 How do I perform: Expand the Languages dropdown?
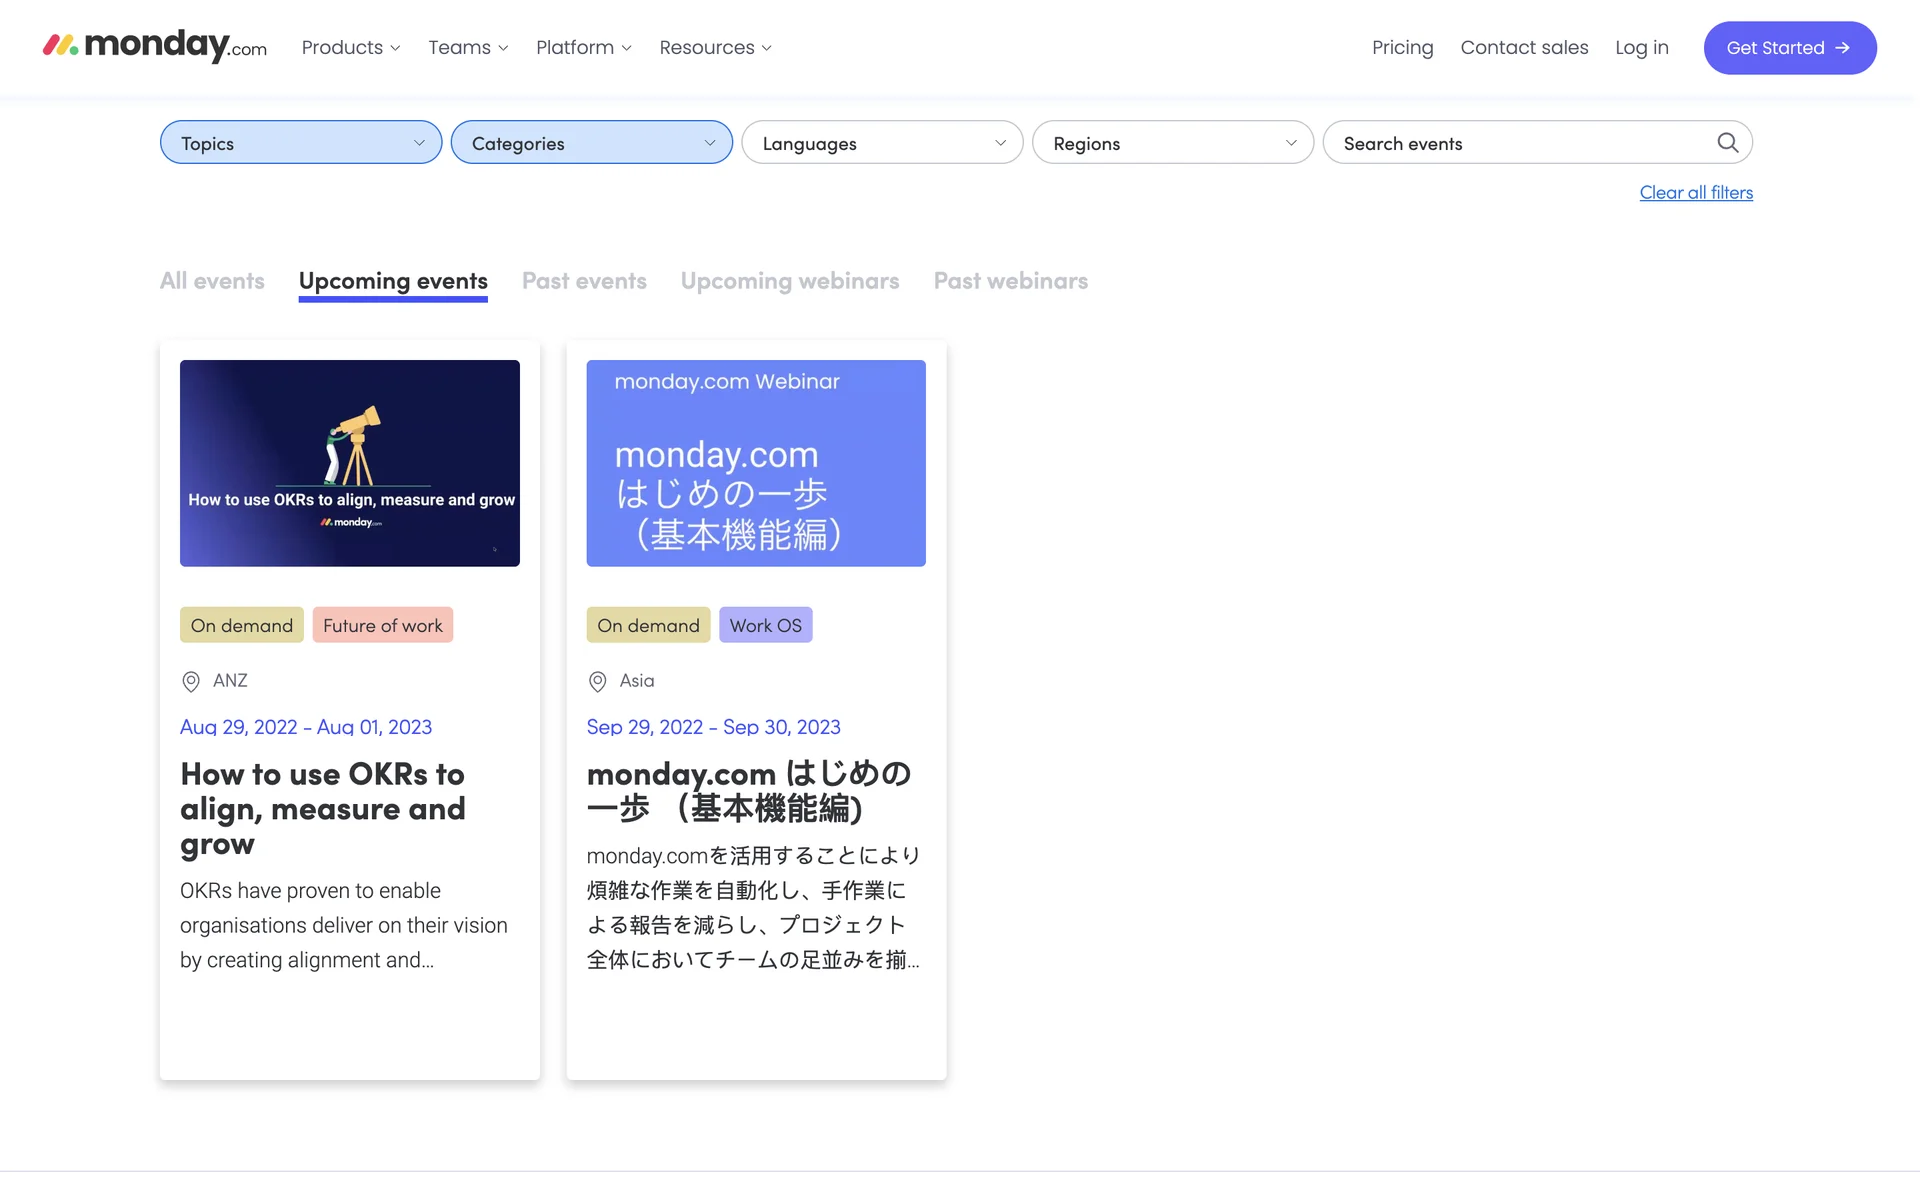(x=881, y=143)
